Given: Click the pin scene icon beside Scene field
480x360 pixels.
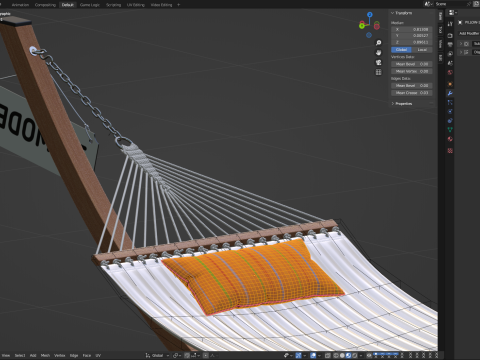Looking at the screenshot, I should [x=469, y=4].
